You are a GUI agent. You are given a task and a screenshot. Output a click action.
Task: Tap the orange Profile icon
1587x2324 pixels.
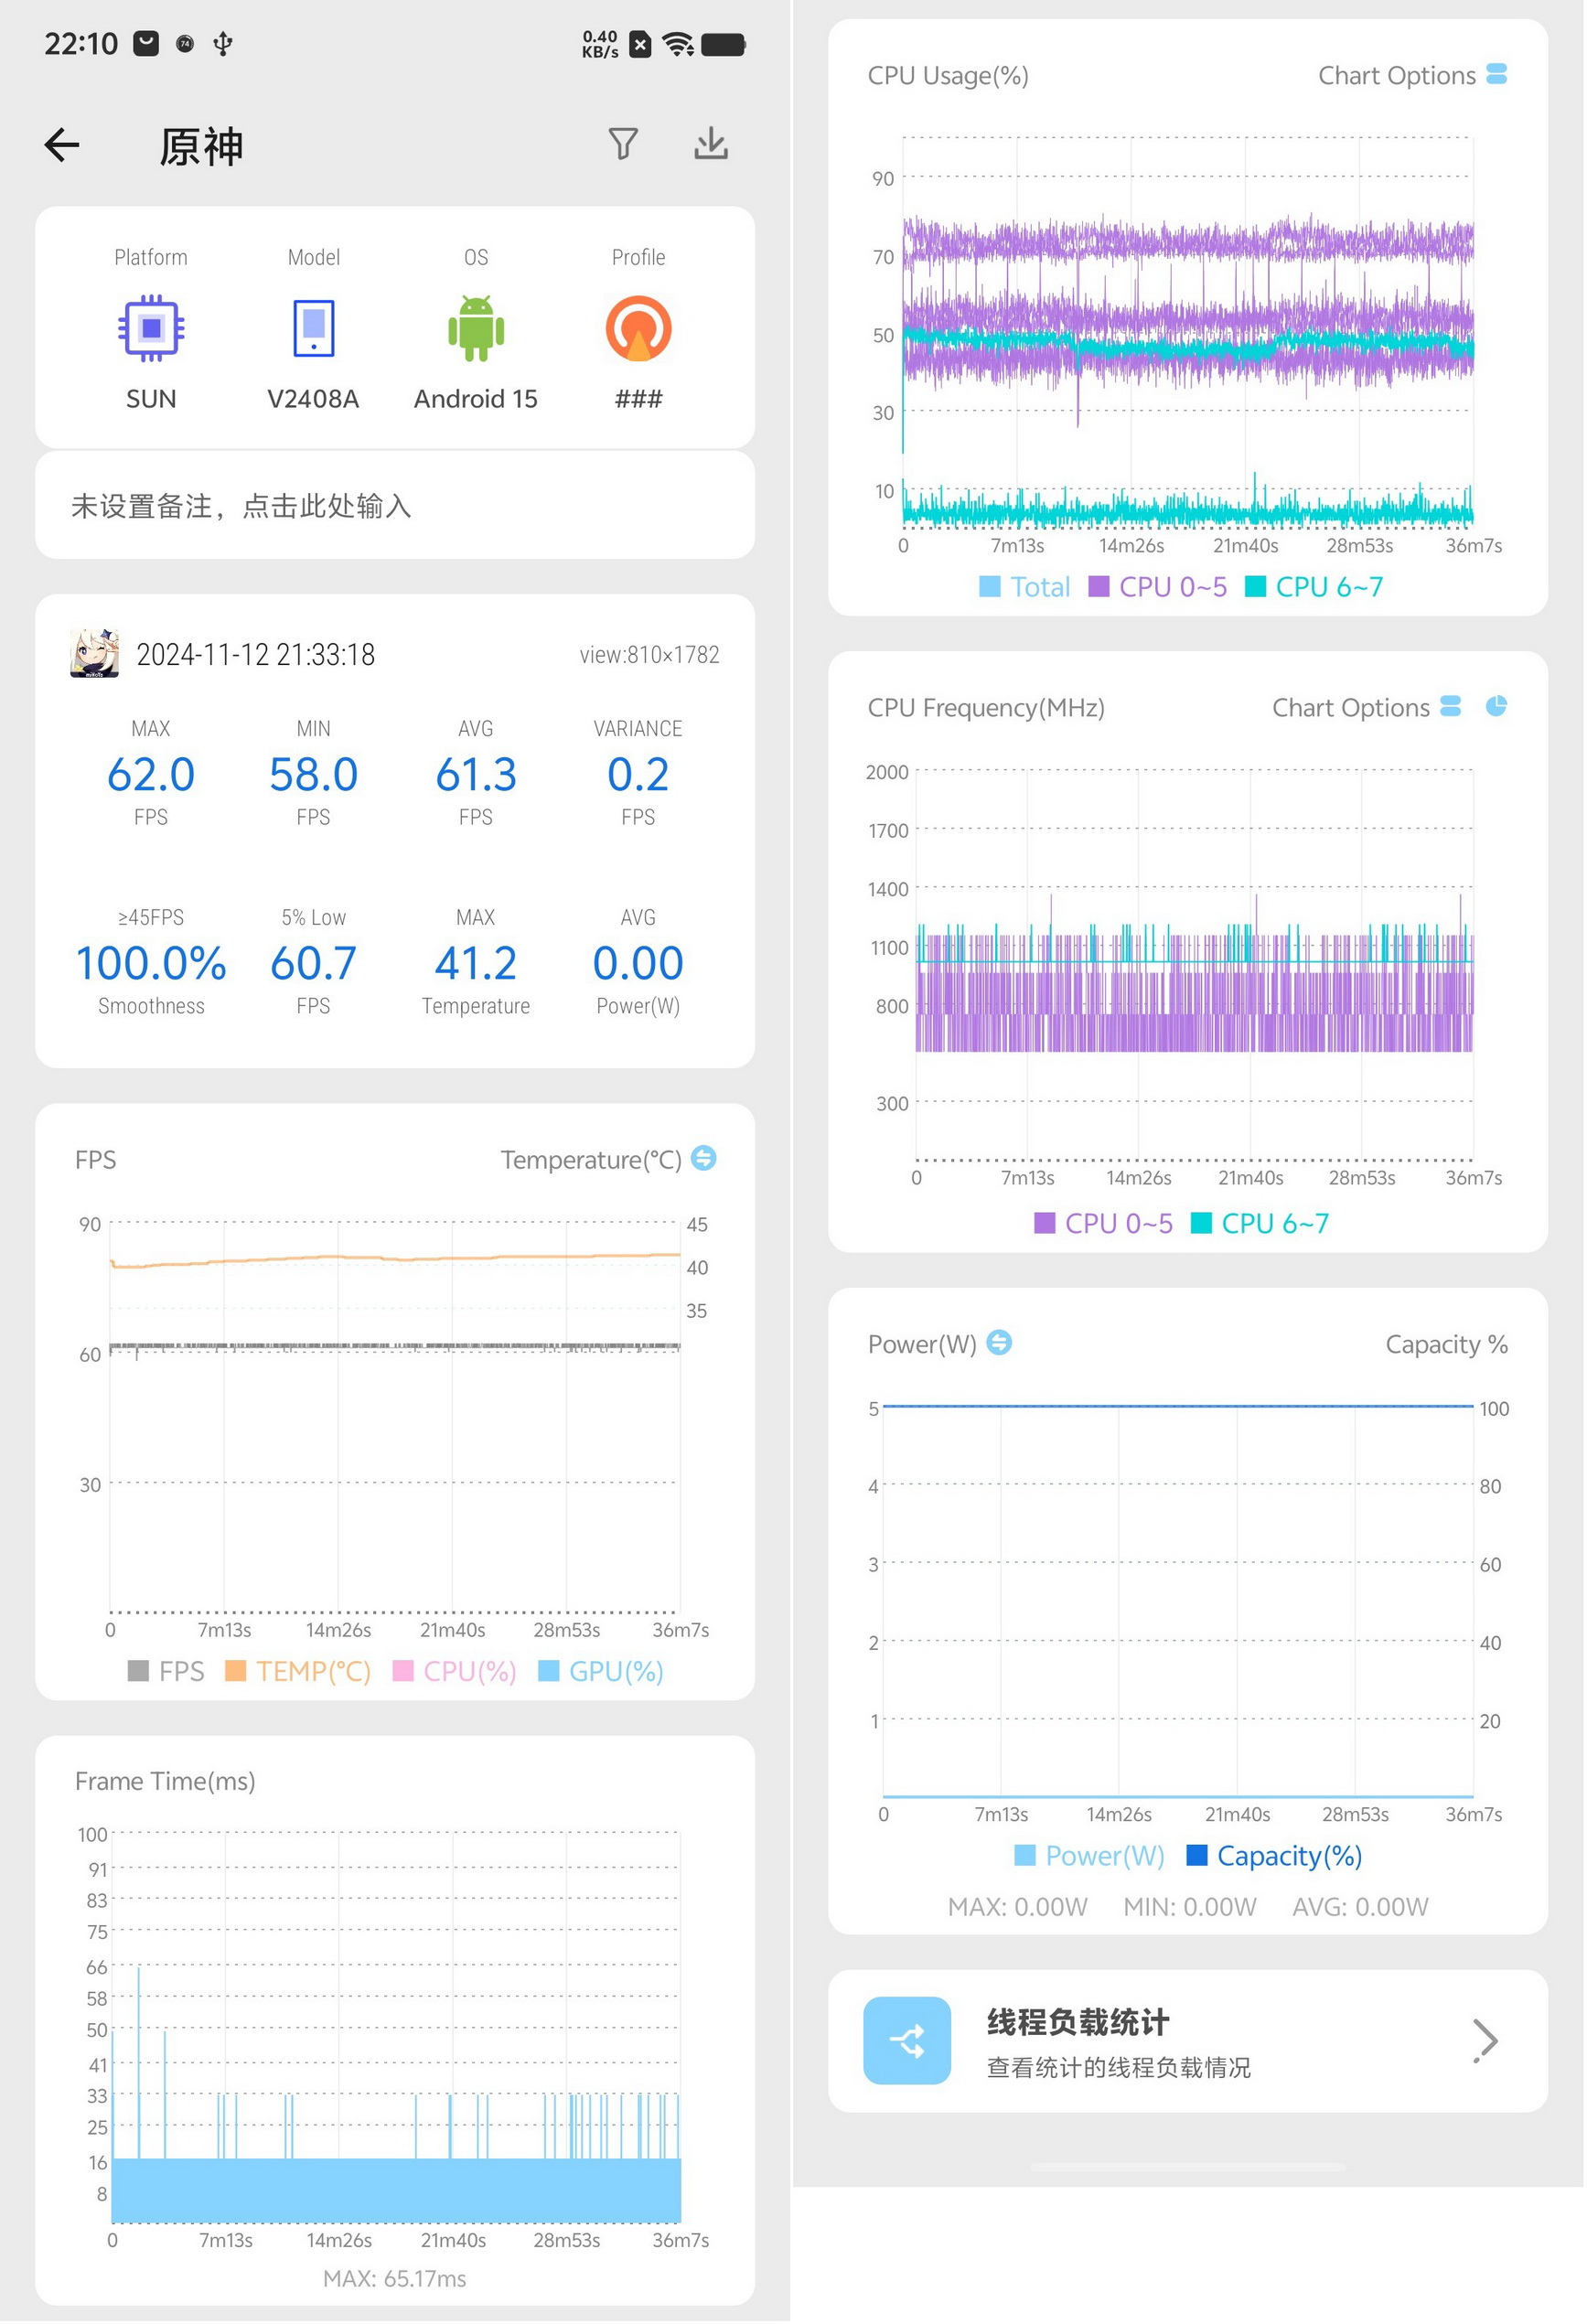click(x=638, y=328)
